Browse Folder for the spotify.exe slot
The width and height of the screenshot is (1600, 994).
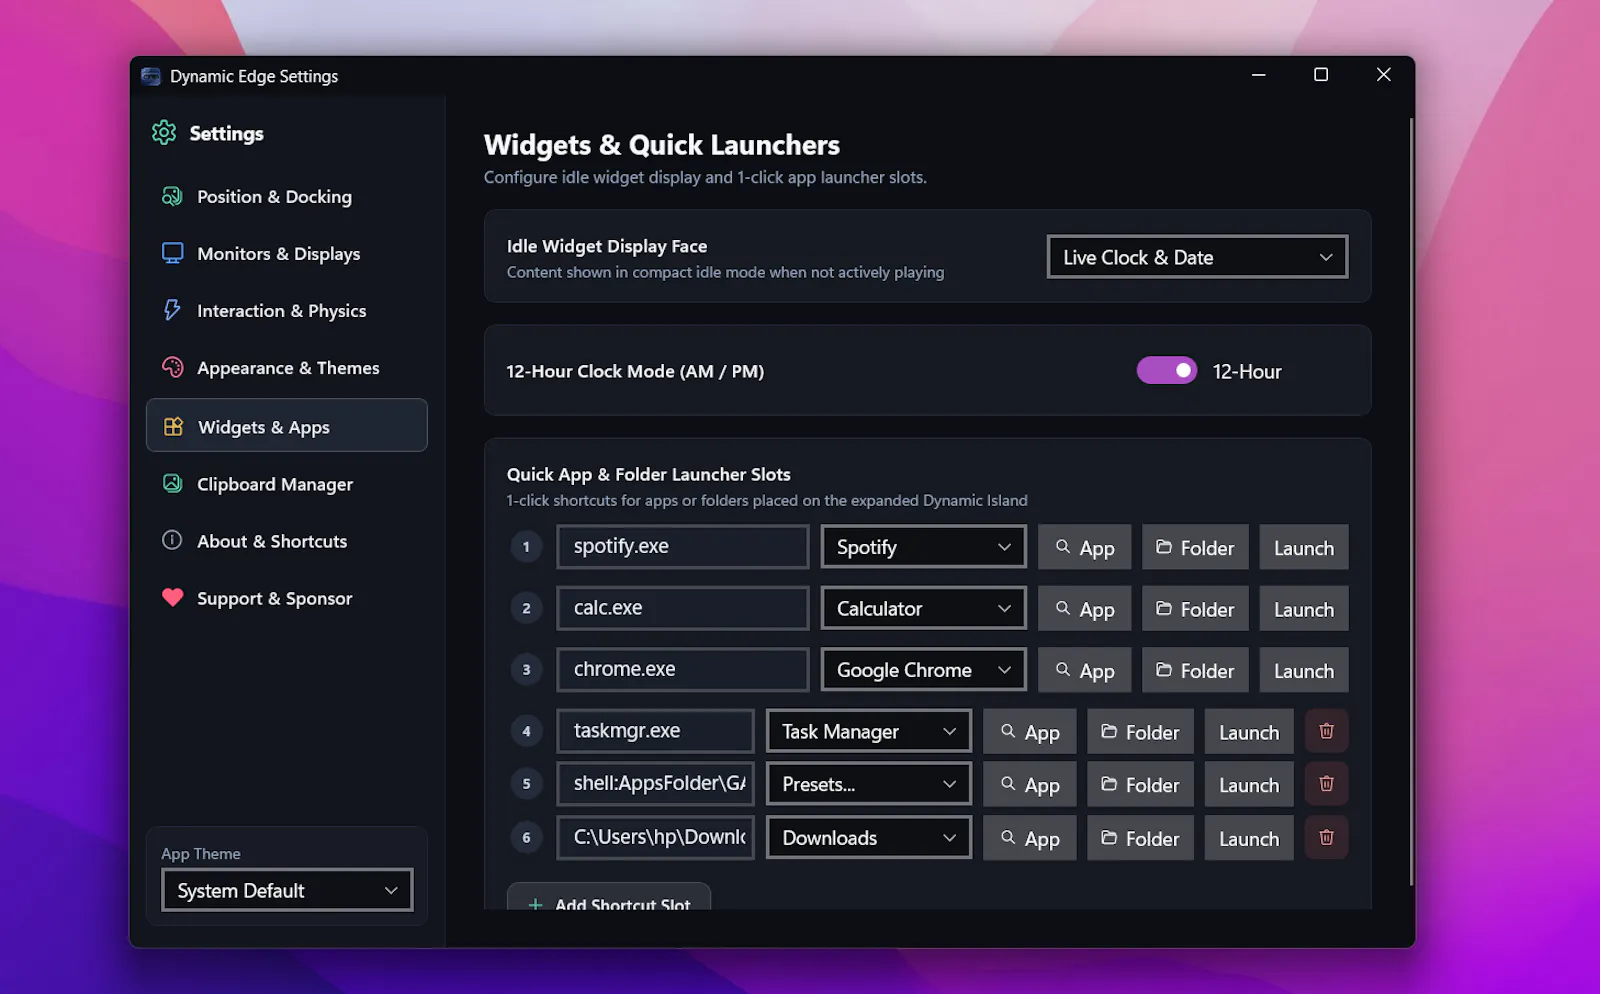pos(1195,547)
